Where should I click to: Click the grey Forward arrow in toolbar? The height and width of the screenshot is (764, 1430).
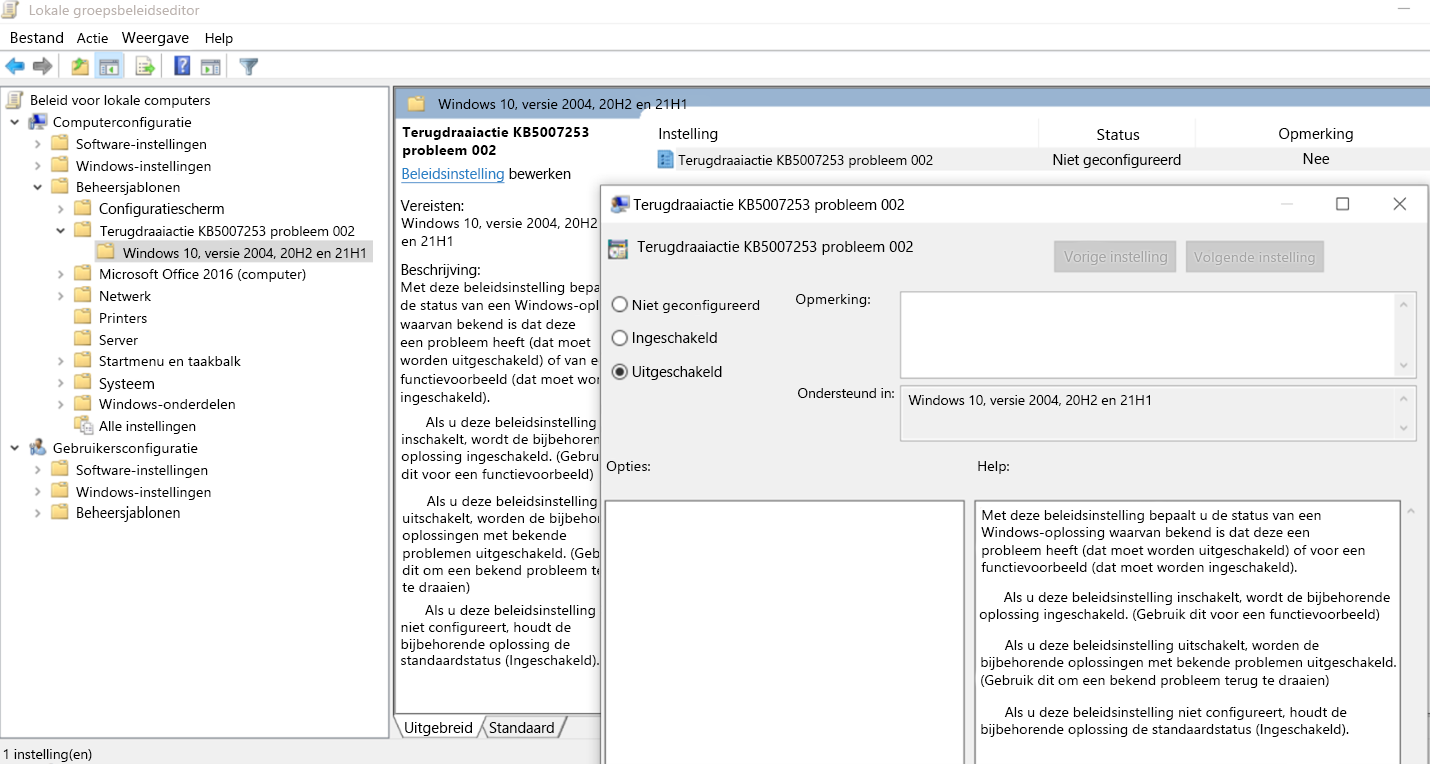tap(42, 67)
